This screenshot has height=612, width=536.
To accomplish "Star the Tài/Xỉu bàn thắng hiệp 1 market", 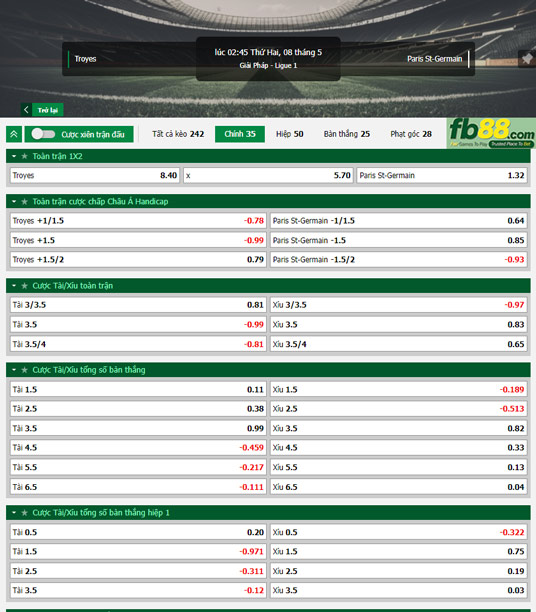I will [x=25, y=512].
